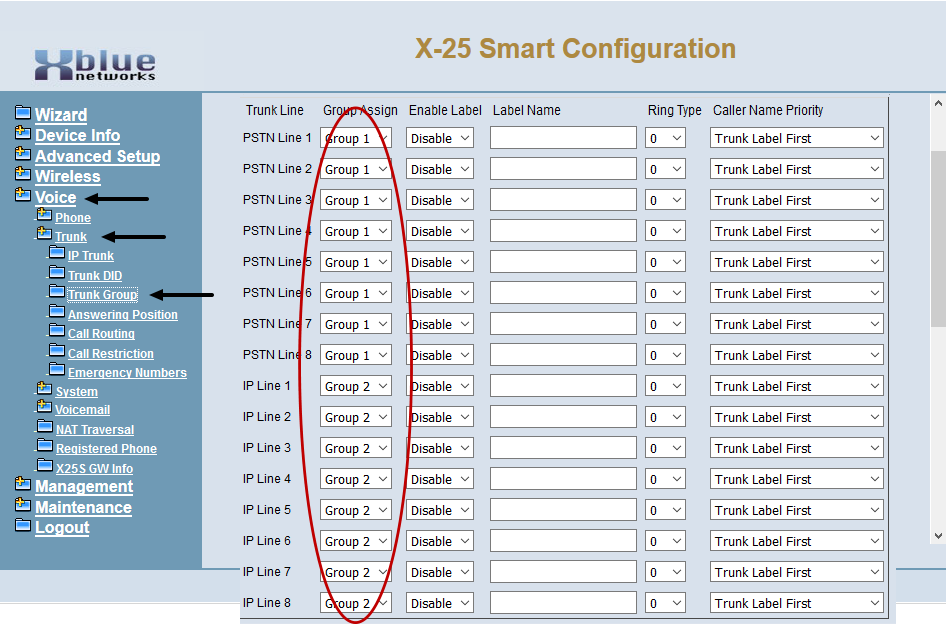Viewport: 946px width, 624px height.
Task: Click Label Name field for IP Line 2
Action: click(x=563, y=417)
